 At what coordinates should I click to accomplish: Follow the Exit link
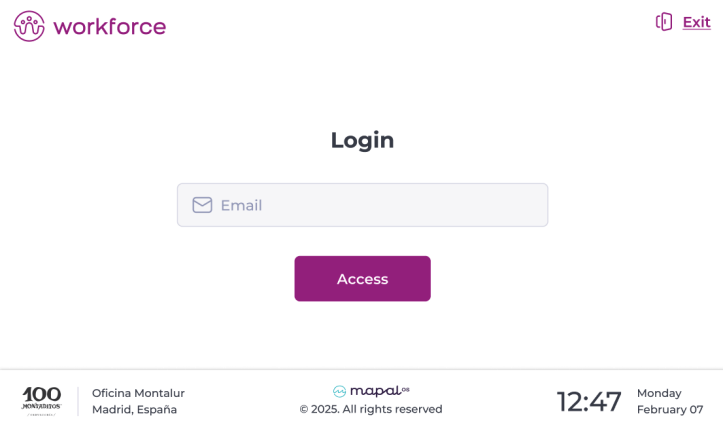[696, 22]
